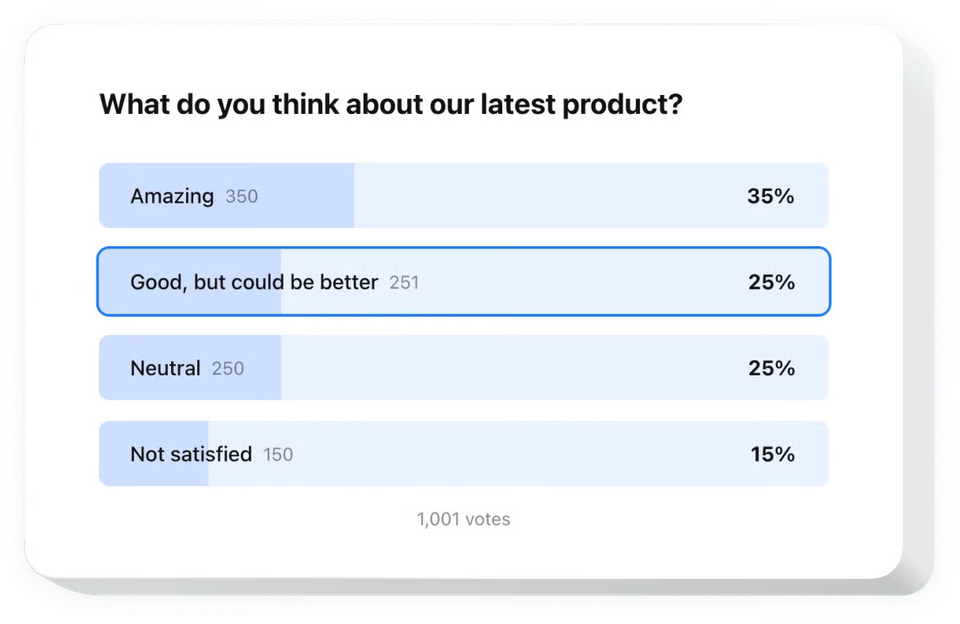The width and height of the screenshot is (960, 624).
Task: Vote for the Not satisfied option
Action: coord(463,454)
